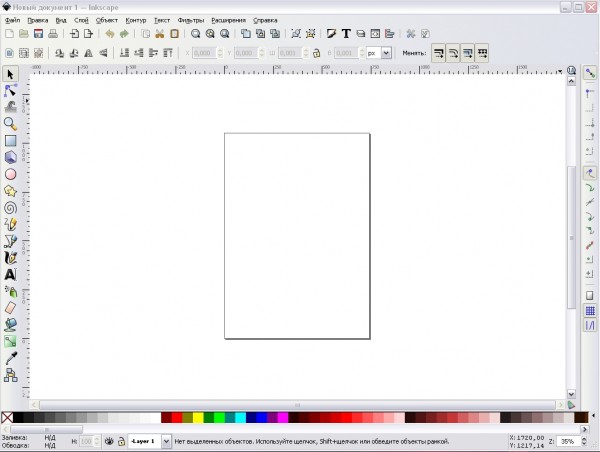Image resolution: width=600 pixels, height=452 pixels.
Task: Select the Pencil freehand tool
Action: click(x=10, y=224)
